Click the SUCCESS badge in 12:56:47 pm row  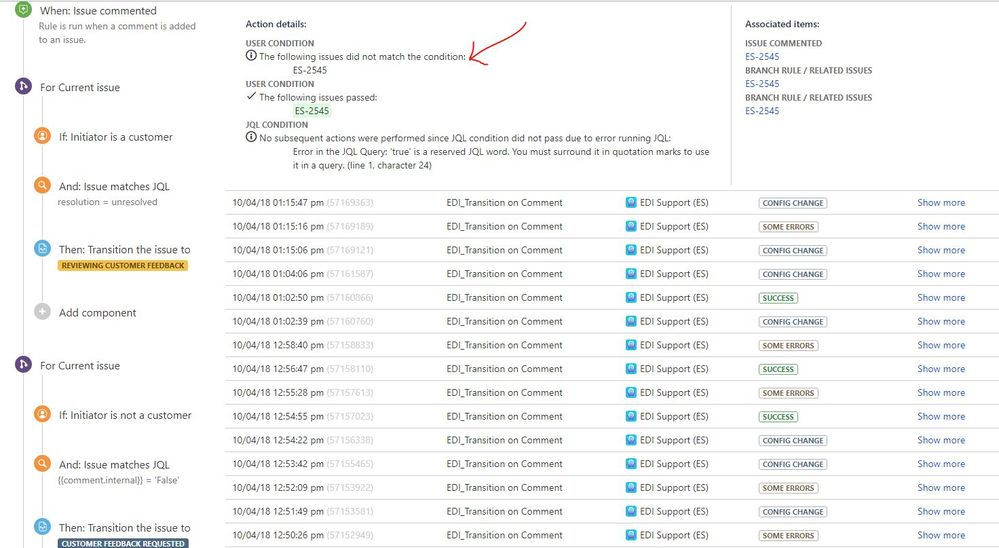pos(778,370)
